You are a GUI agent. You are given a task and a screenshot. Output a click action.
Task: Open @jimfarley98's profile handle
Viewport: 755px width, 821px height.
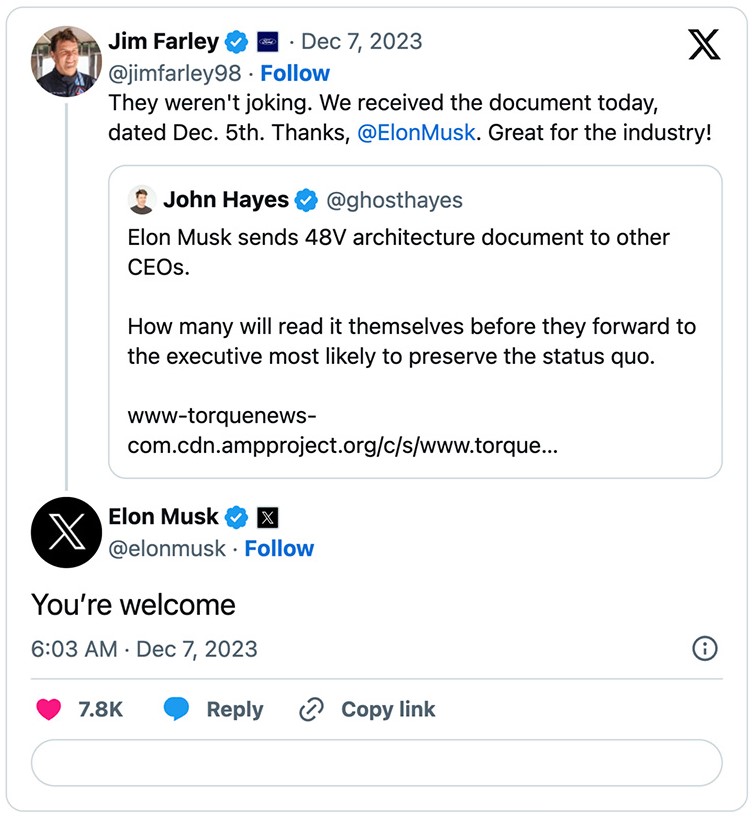(172, 72)
